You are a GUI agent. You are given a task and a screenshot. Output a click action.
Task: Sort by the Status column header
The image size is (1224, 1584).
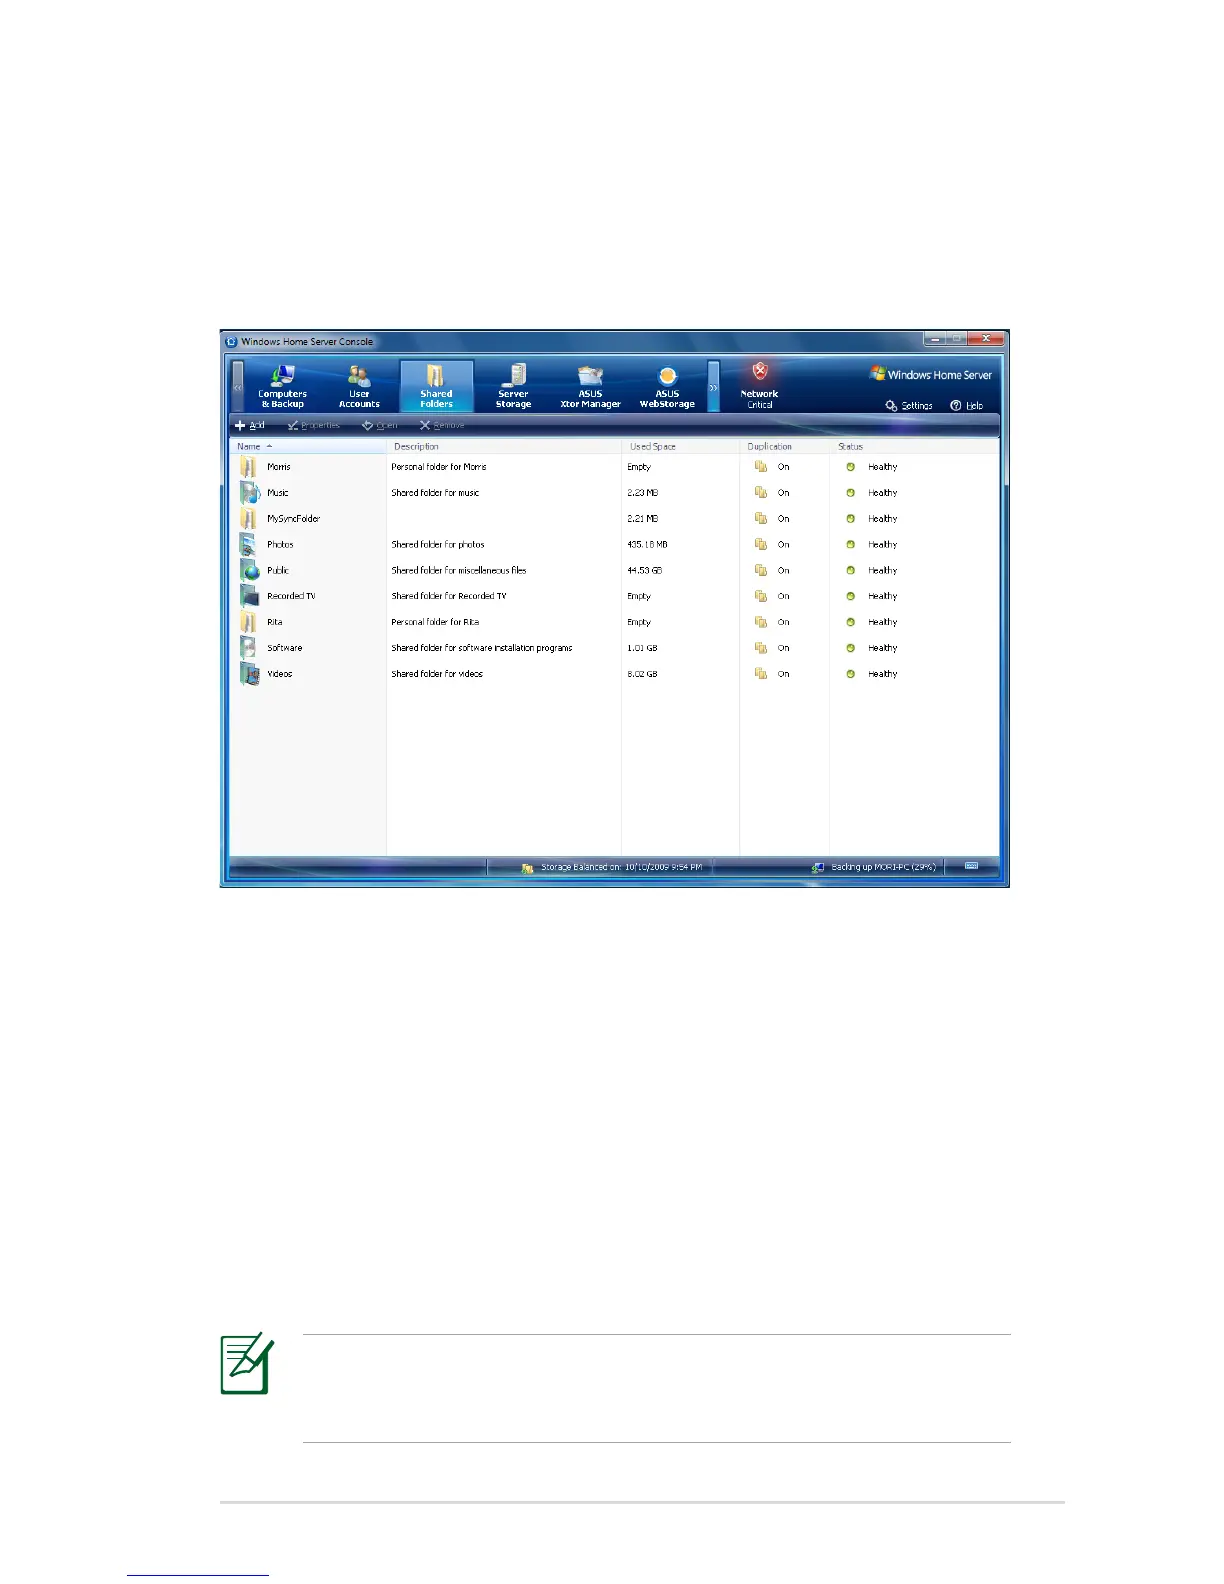coord(914,446)
